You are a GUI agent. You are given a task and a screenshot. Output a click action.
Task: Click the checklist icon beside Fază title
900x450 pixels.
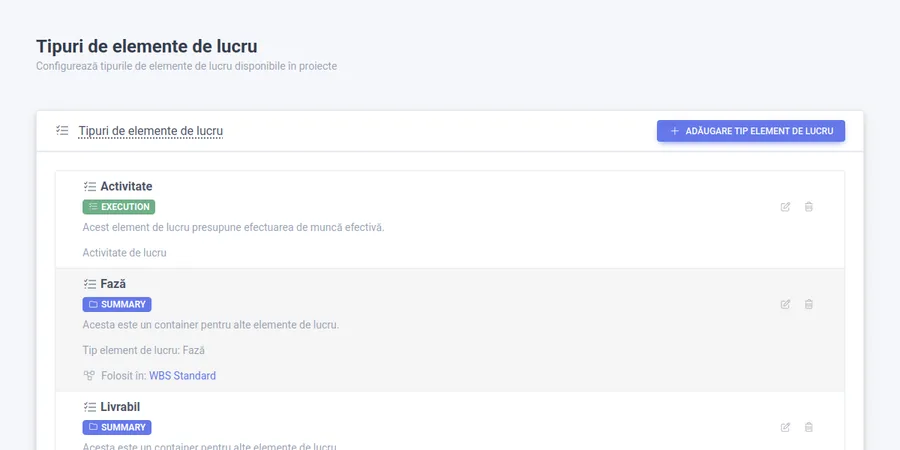click(90, 284)
